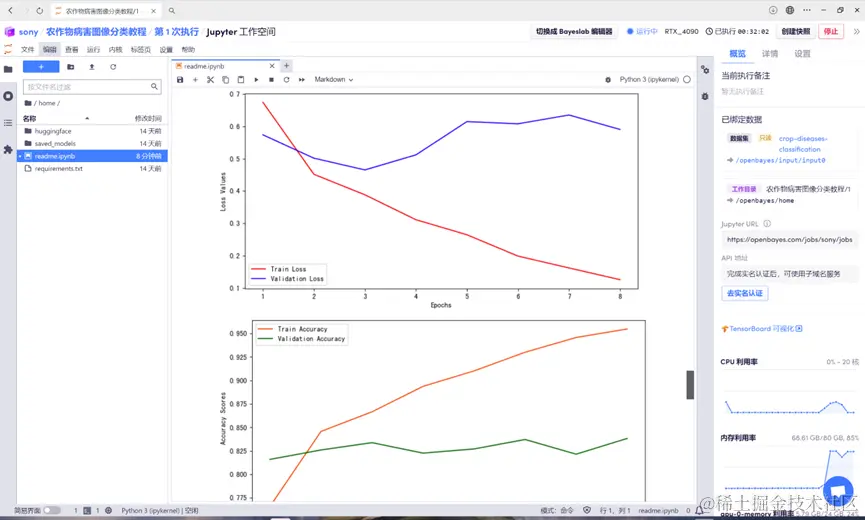
Task: Click the blue new launcher plus button
Action: tap(41, 67)
